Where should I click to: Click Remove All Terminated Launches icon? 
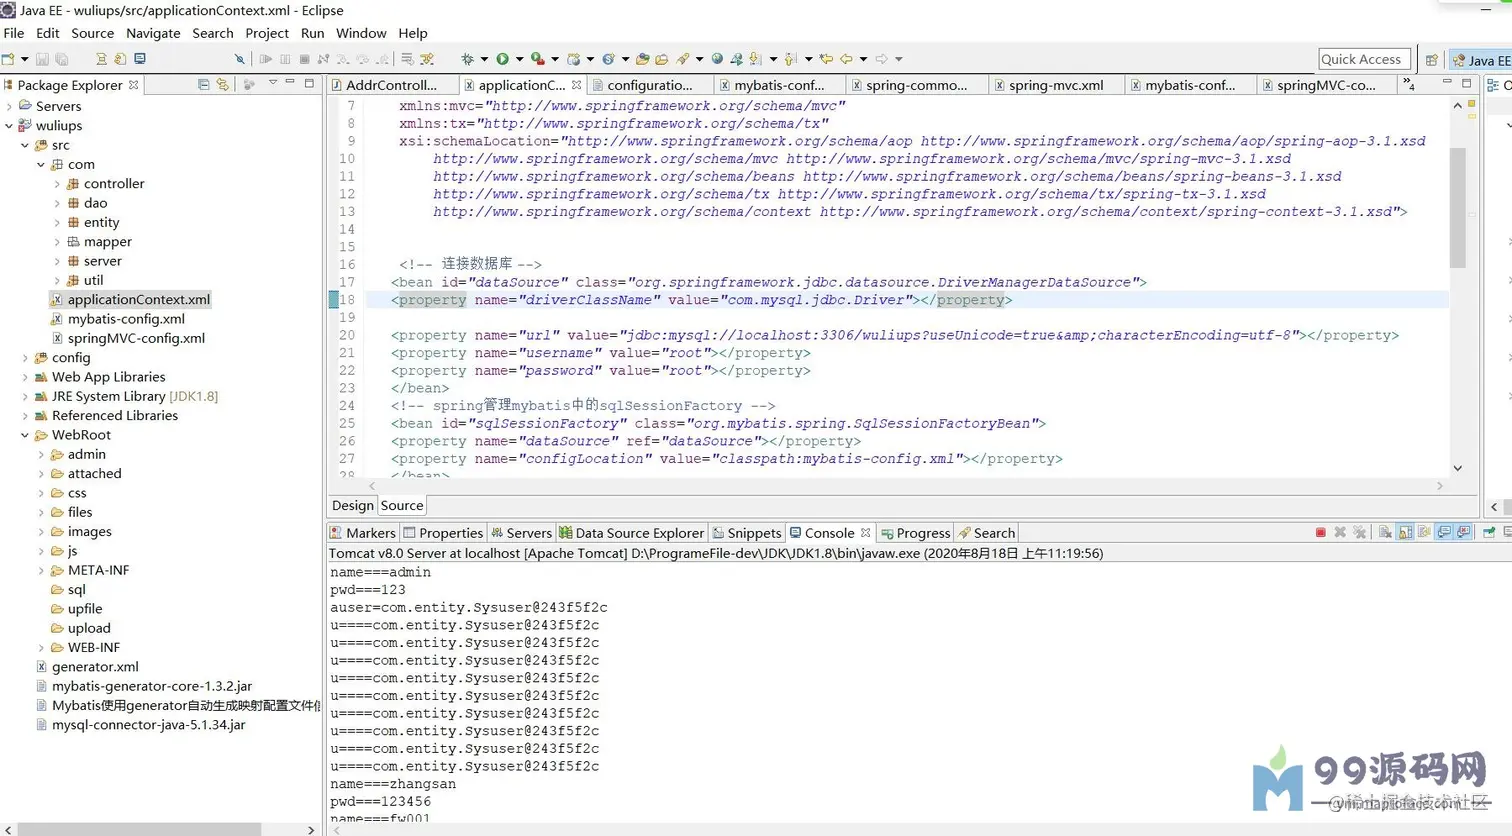click(x=1359, y=533)
